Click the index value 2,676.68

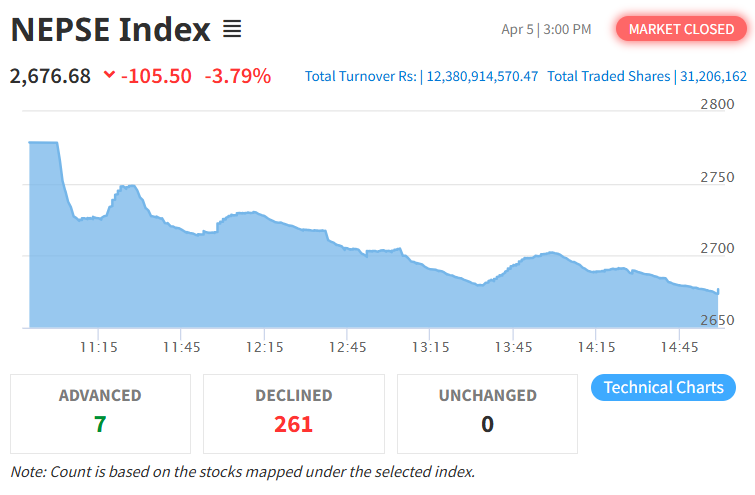click(x=51, y=76)
